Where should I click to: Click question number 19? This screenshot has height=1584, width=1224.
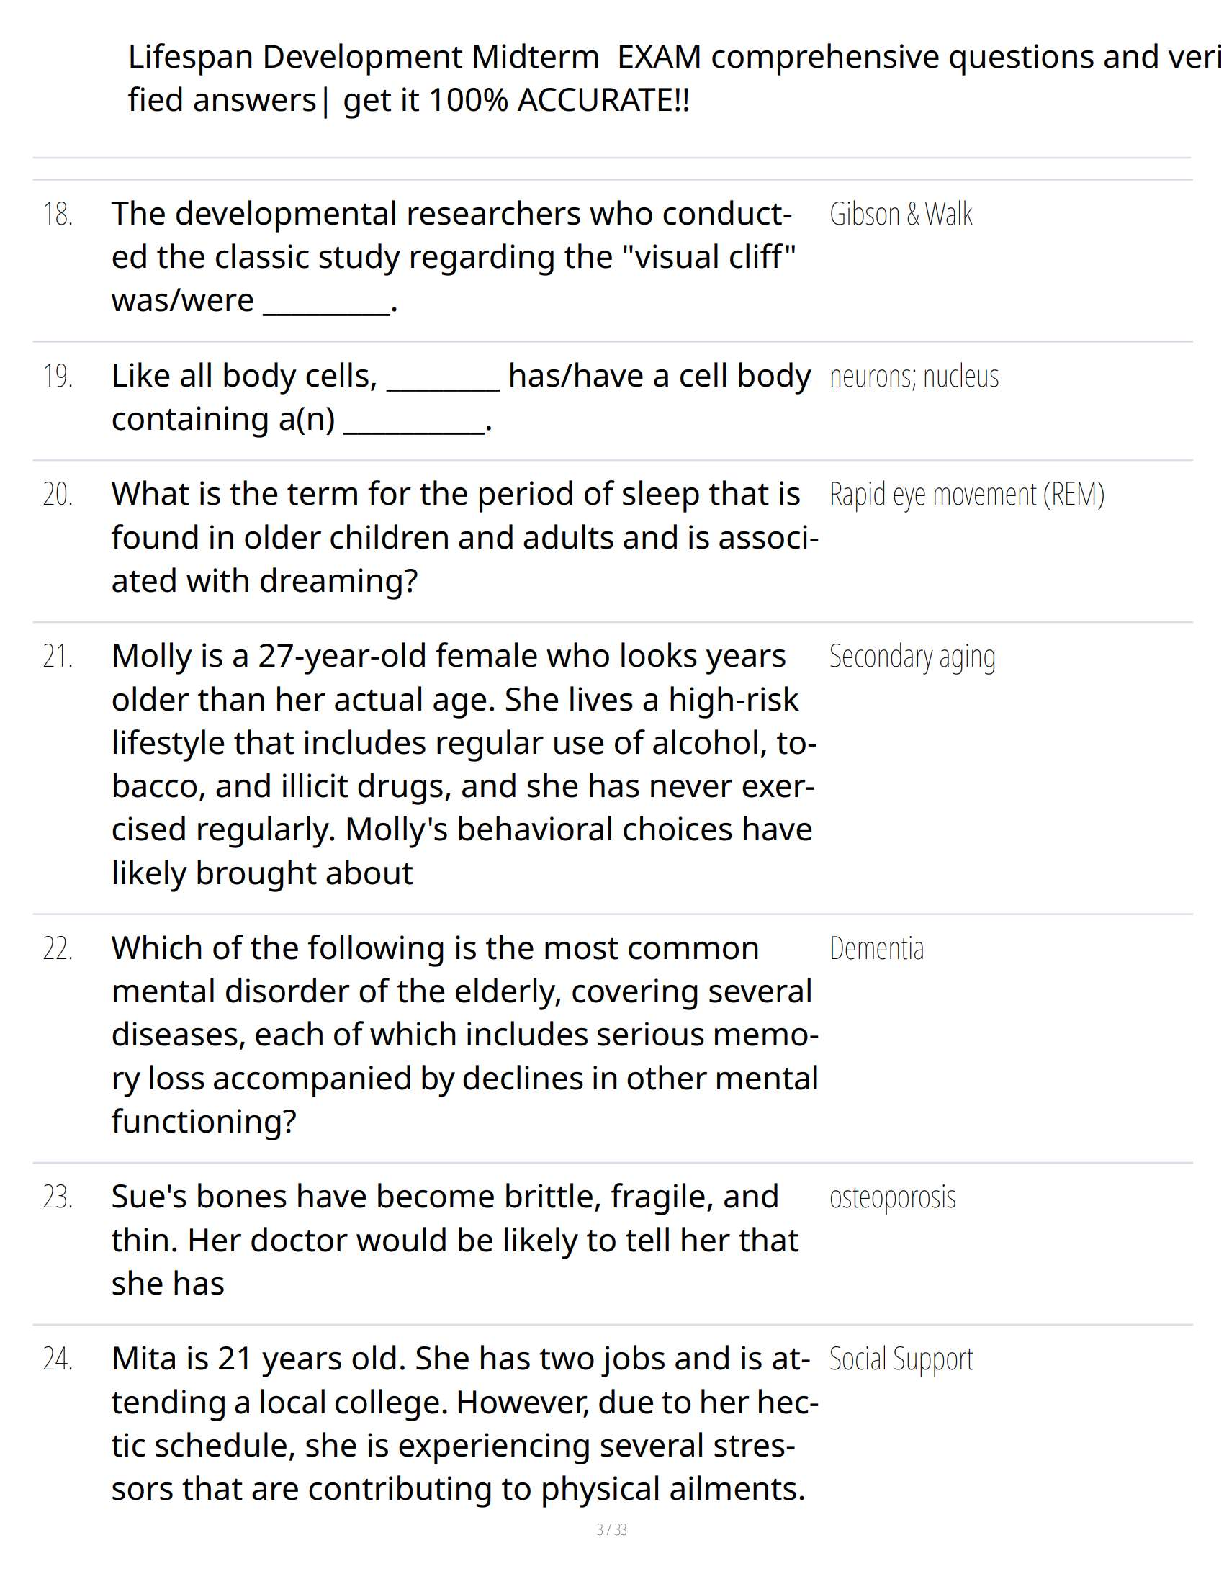coord(58,377)
